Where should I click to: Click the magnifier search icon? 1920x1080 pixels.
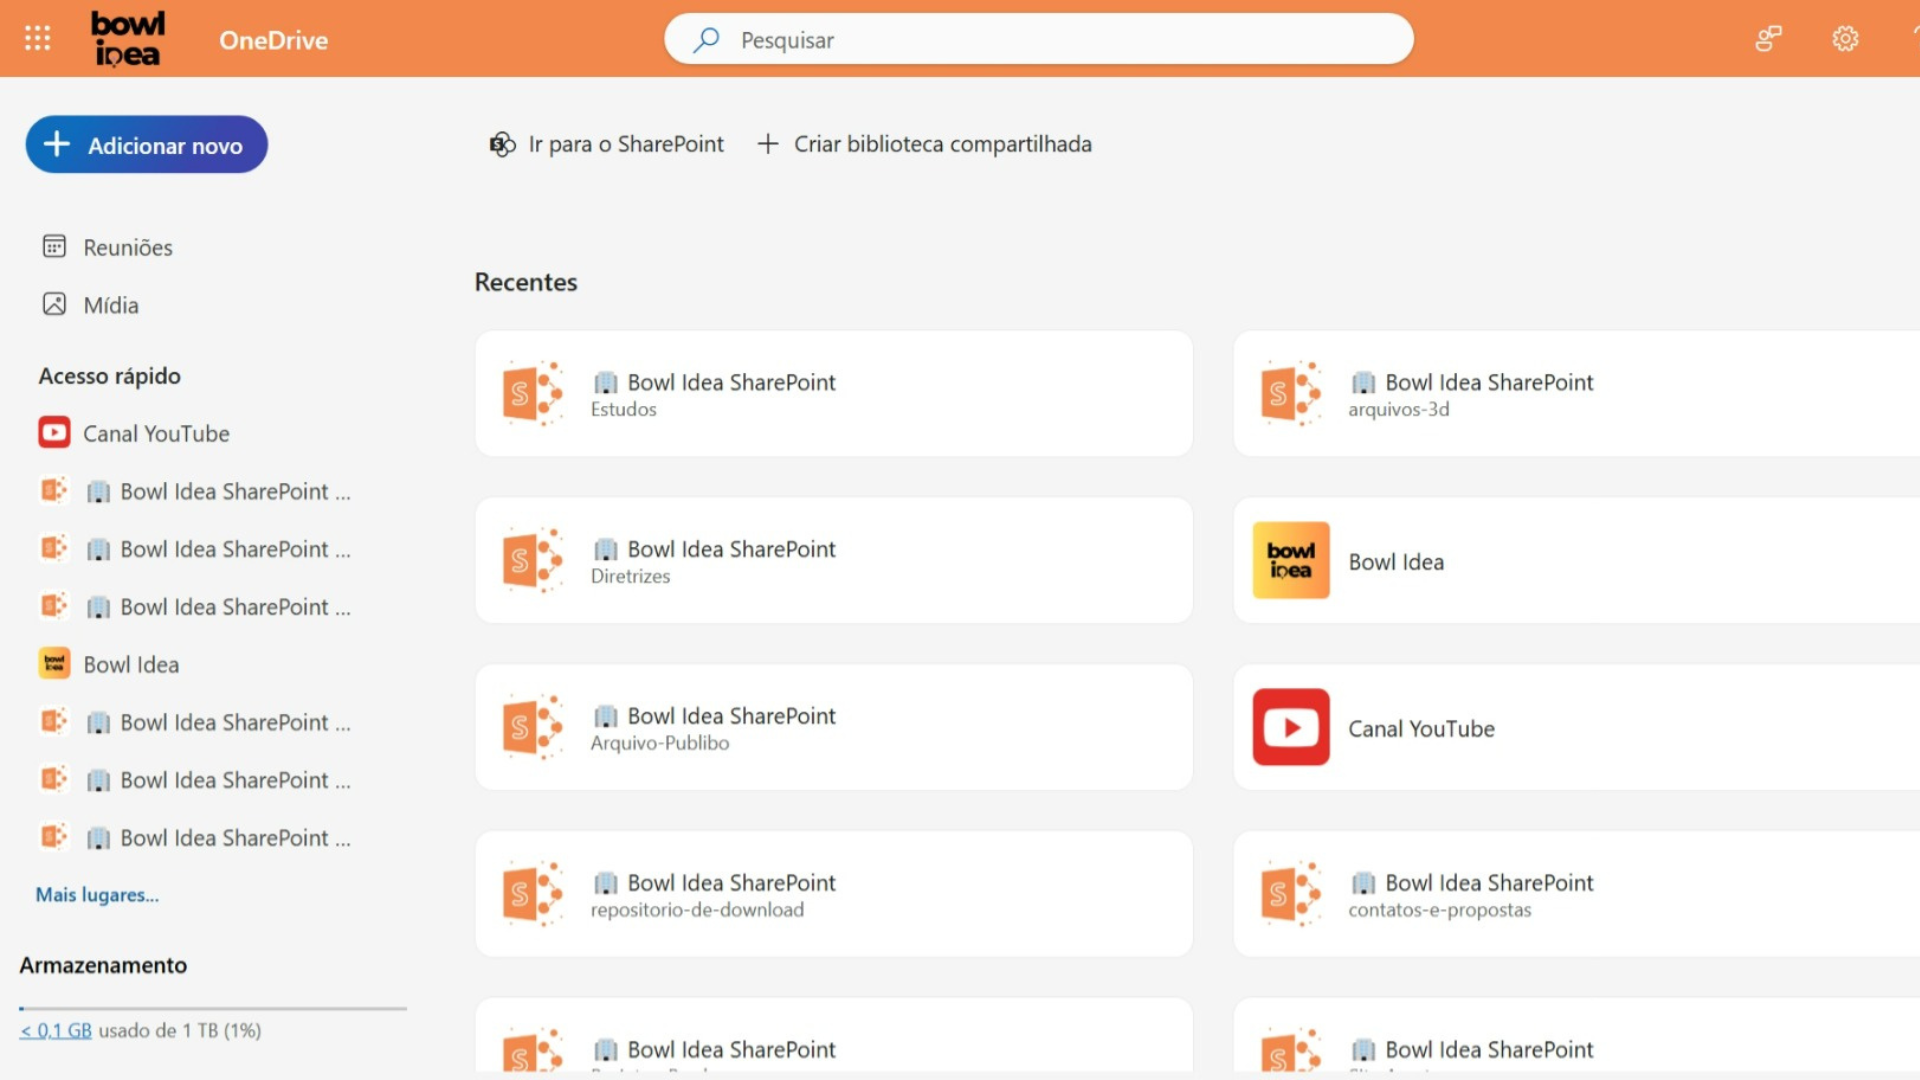tap(706, 39)
